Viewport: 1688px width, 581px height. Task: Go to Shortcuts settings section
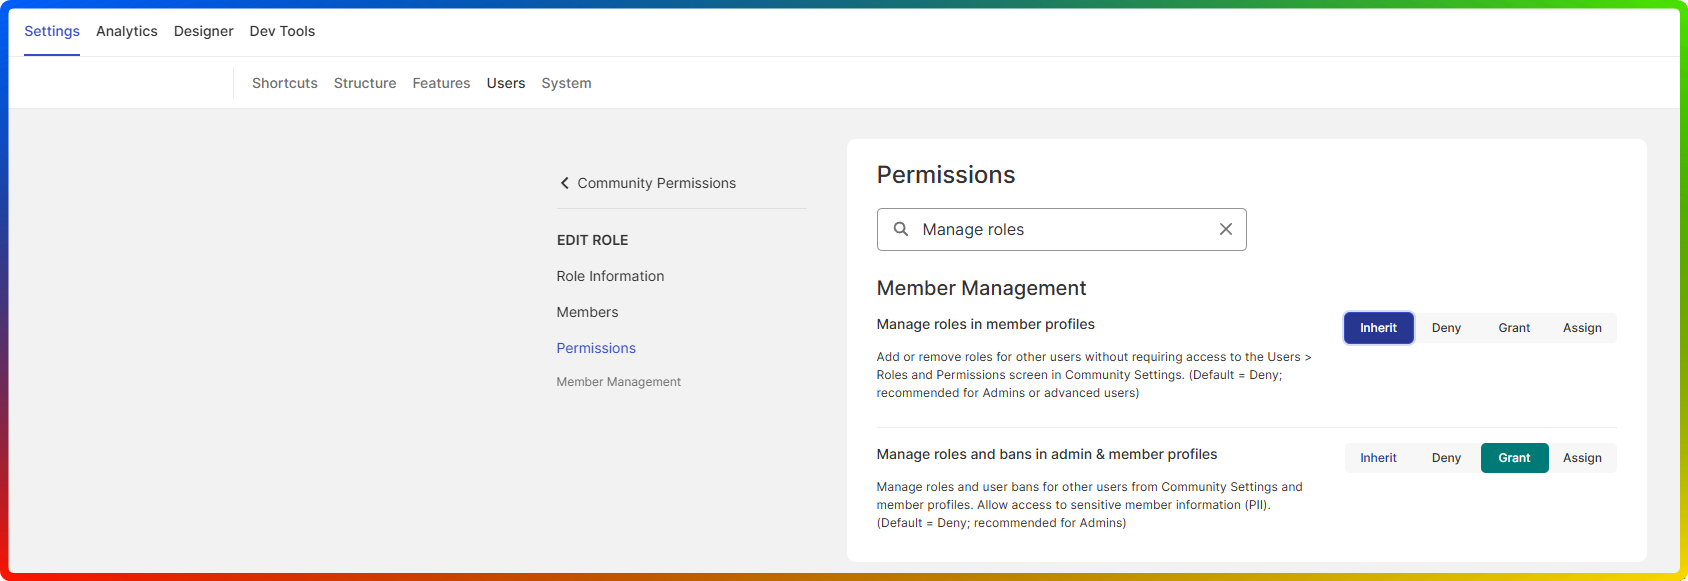285,83
